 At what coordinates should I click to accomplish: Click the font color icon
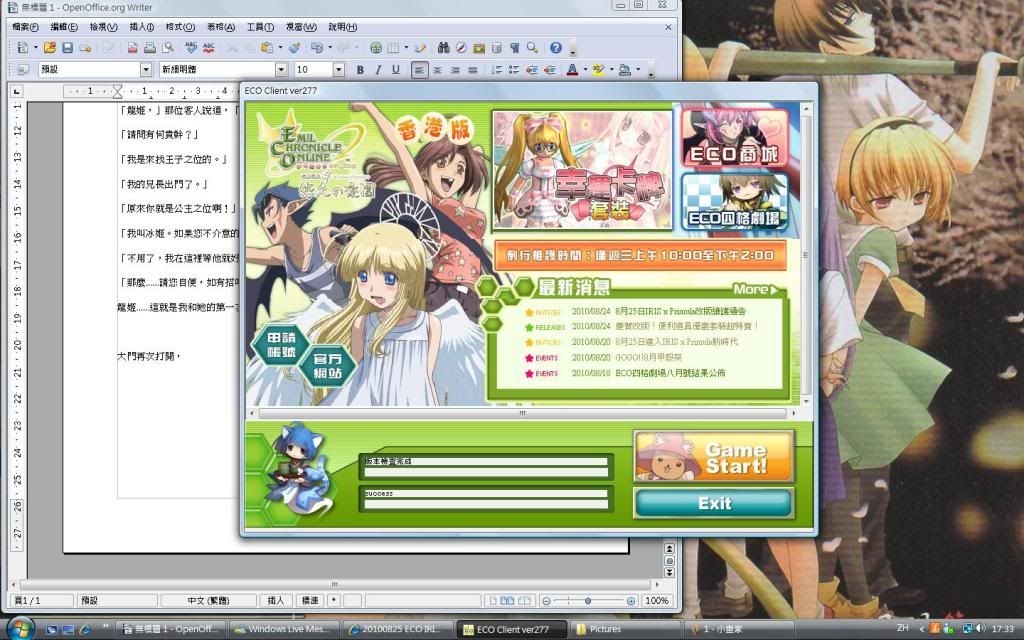[x=571, y=70]
